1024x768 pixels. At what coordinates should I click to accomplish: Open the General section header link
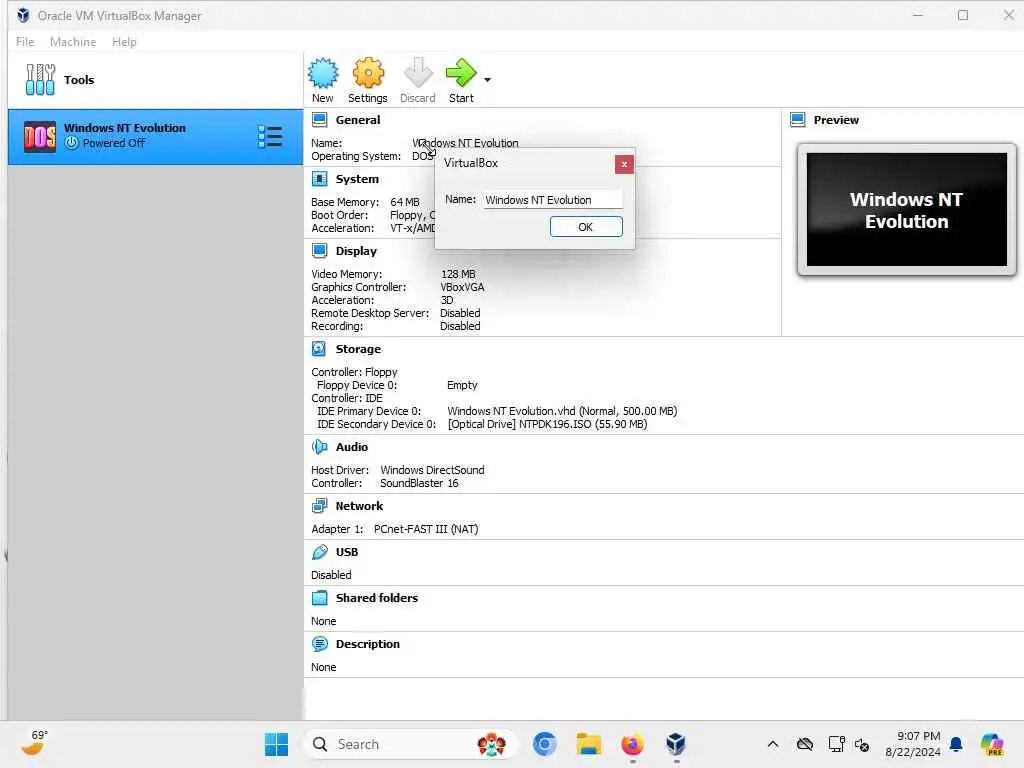(x=357, y=120)
